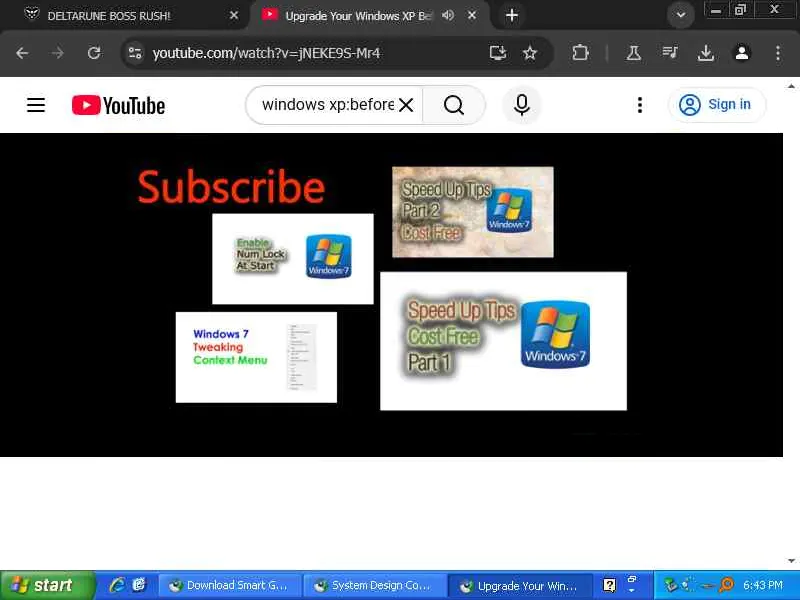The image size is (800, 600).
Task: Click the taskbar restore toolbar icon
Action: (x=632, y=580)
